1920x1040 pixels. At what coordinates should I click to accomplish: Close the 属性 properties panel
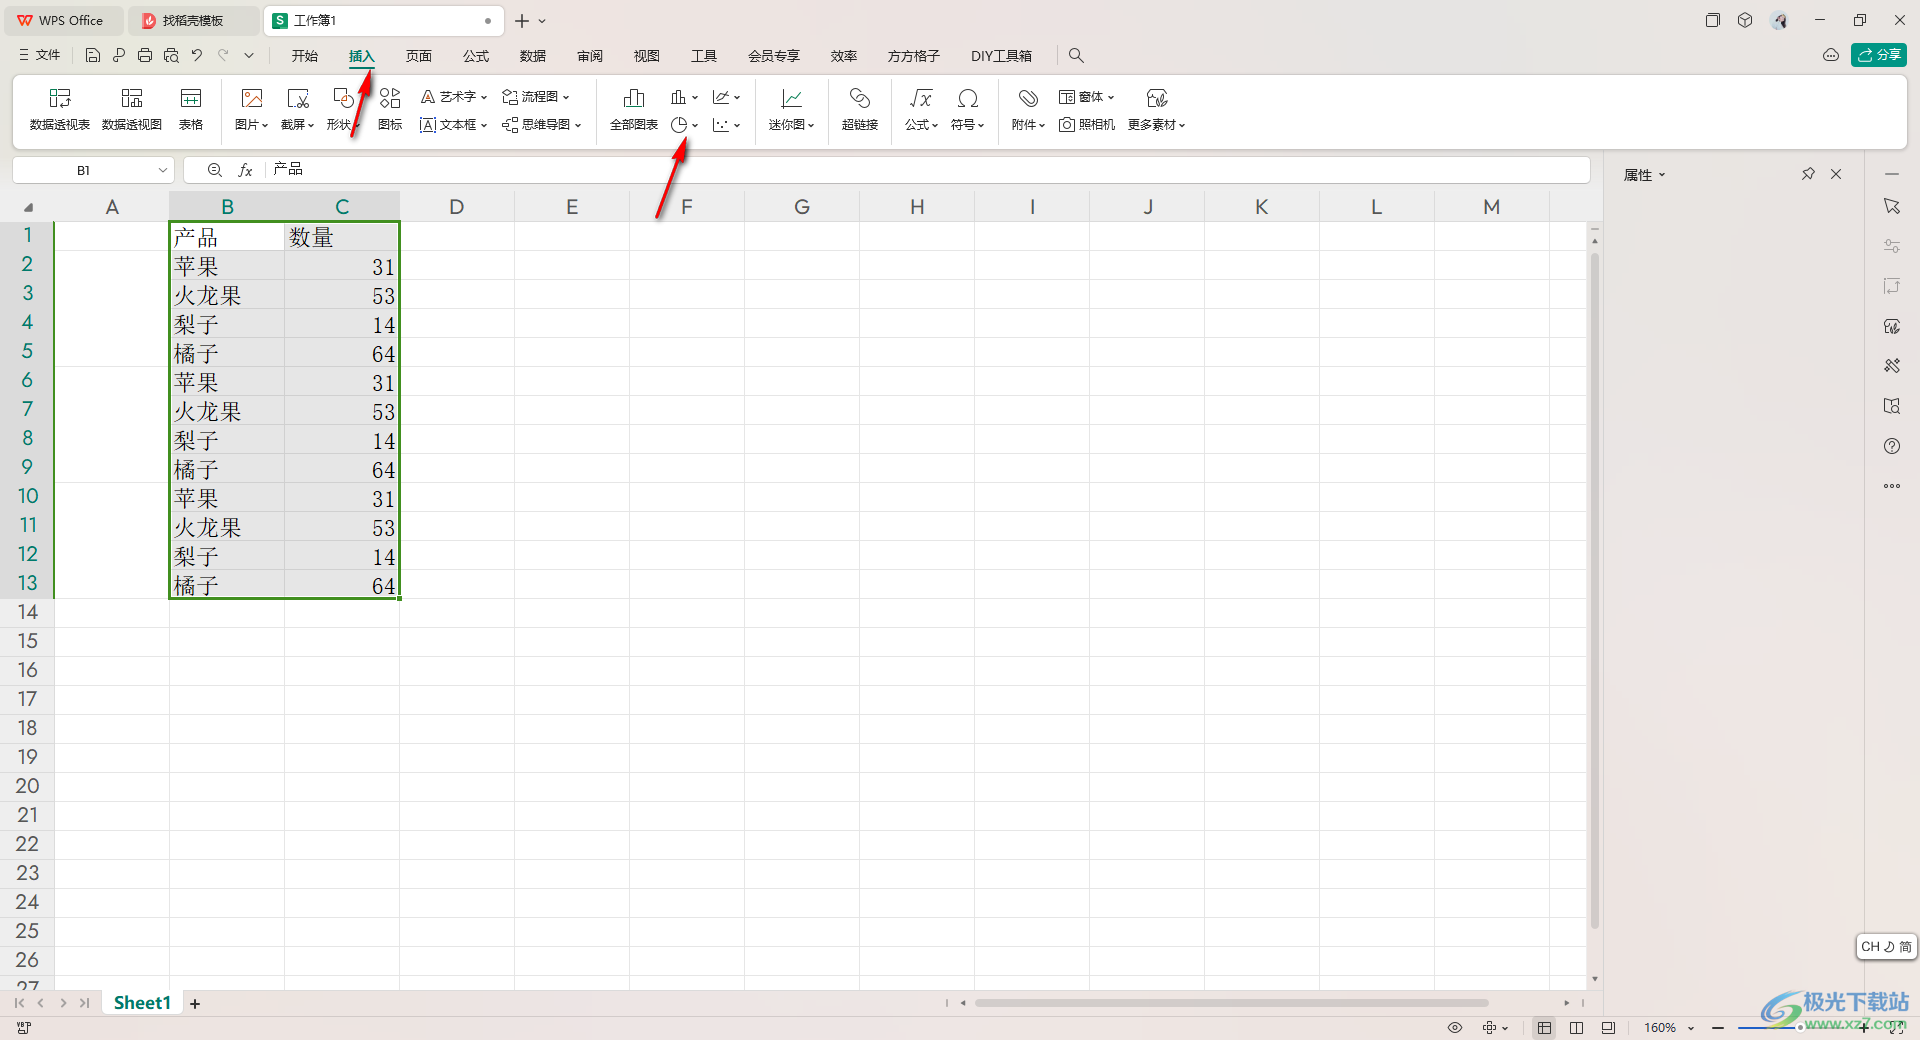1836,174
